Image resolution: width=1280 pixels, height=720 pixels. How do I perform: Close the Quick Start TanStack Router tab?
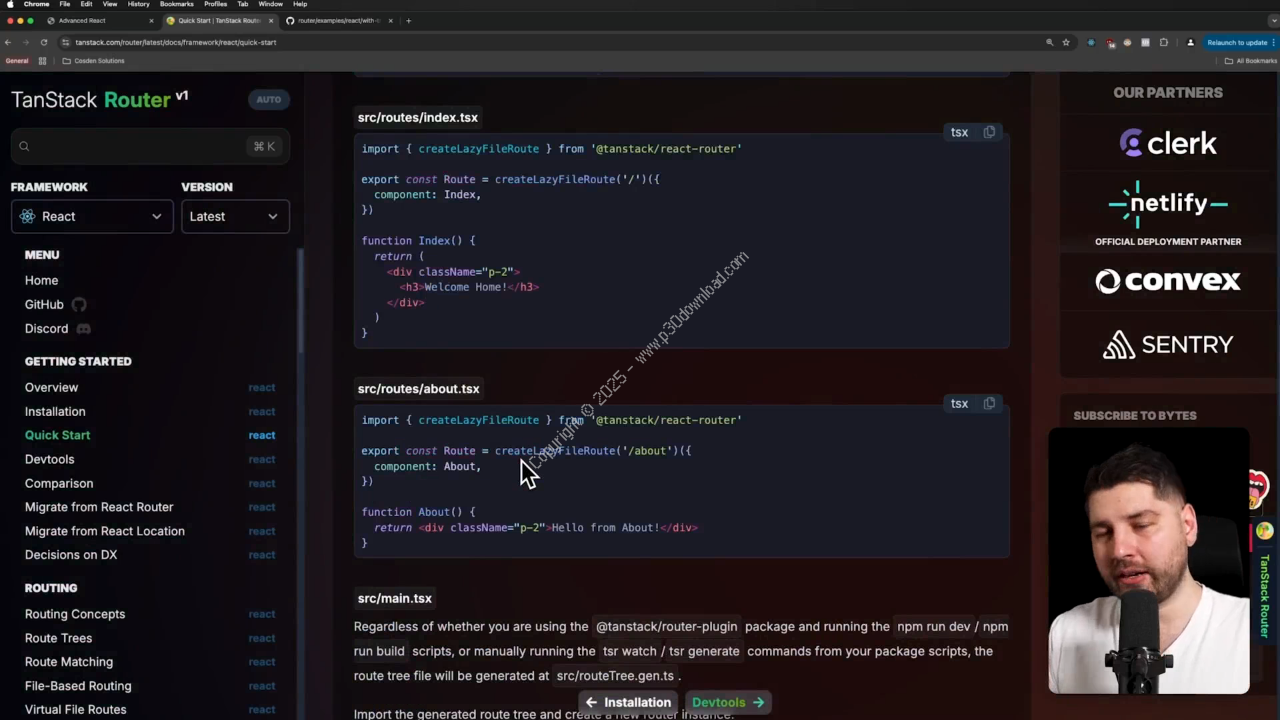(271, 20)
